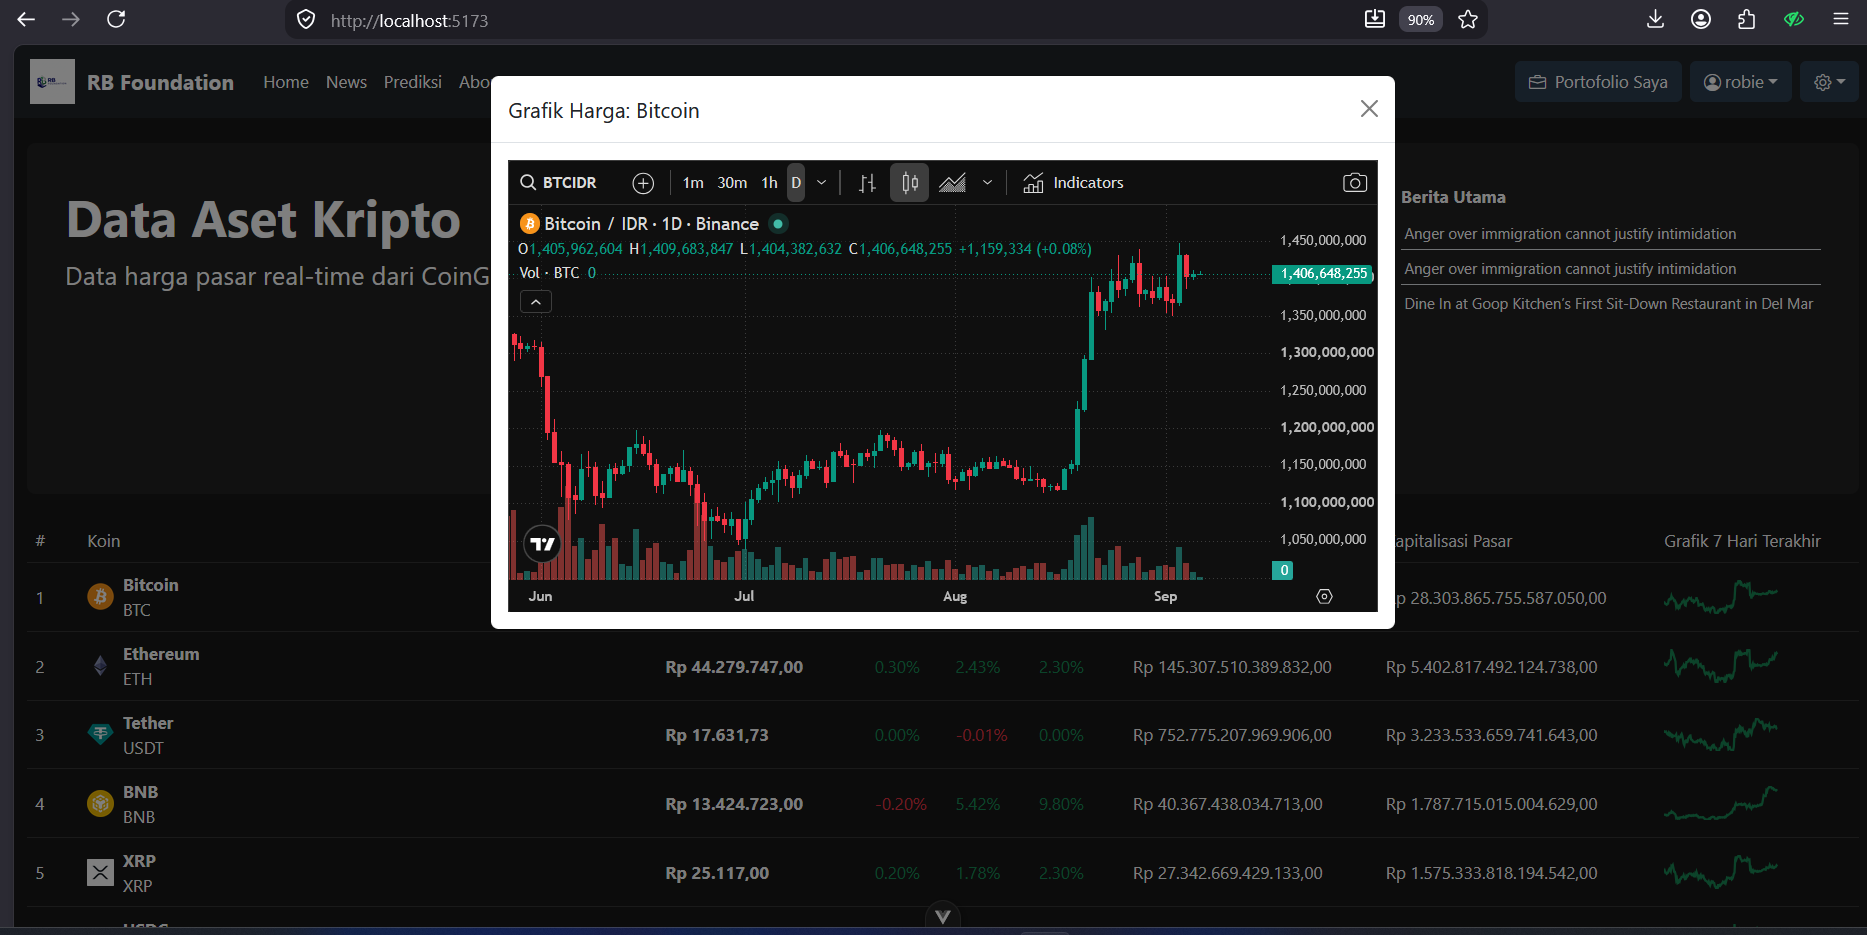
Task: Go back in browser
Action: pyautogui.click(x=26, y=19)
